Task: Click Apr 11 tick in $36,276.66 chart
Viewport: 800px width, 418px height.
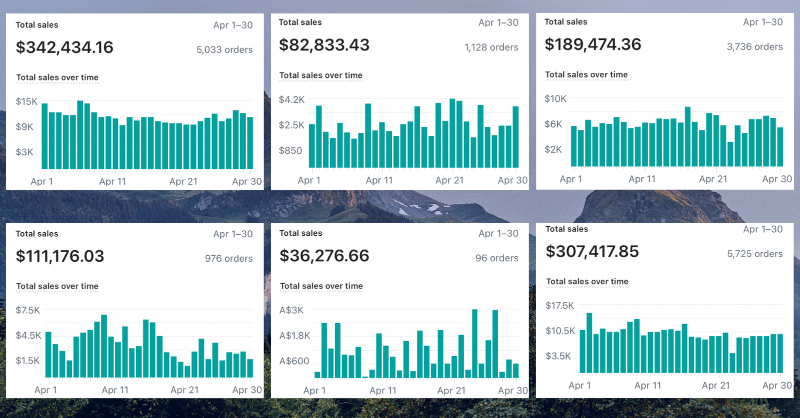Action: pyautogui.click(x=383, y=390)
